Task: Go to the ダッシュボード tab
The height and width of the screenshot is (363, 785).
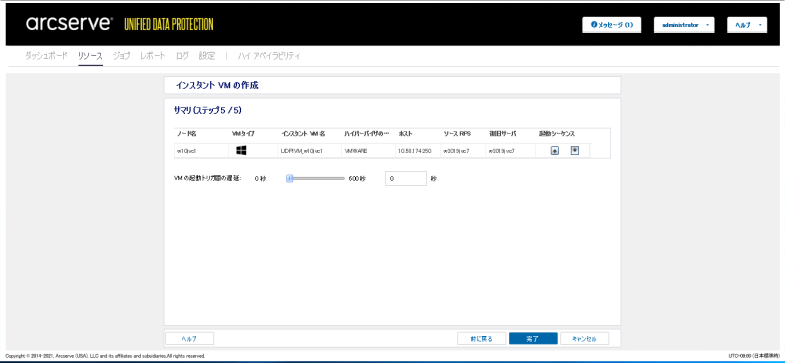Action: (x=46, y=56)
